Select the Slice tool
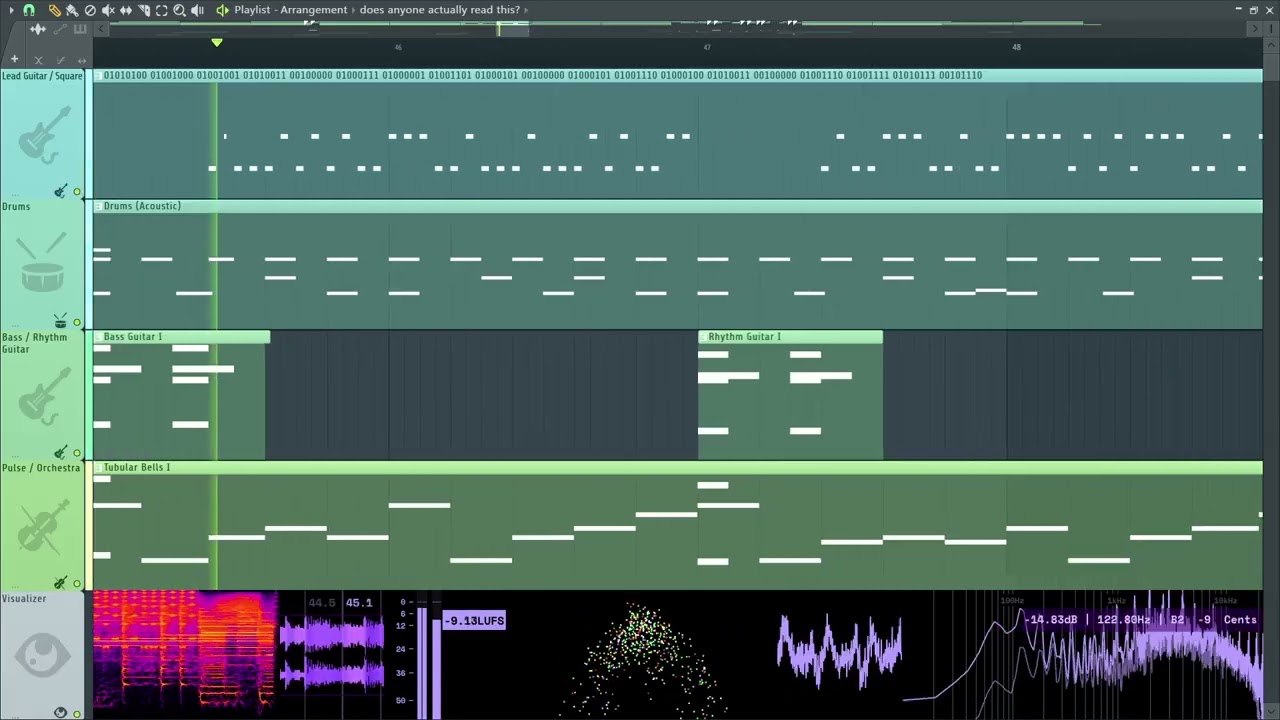 click(144, 11)
